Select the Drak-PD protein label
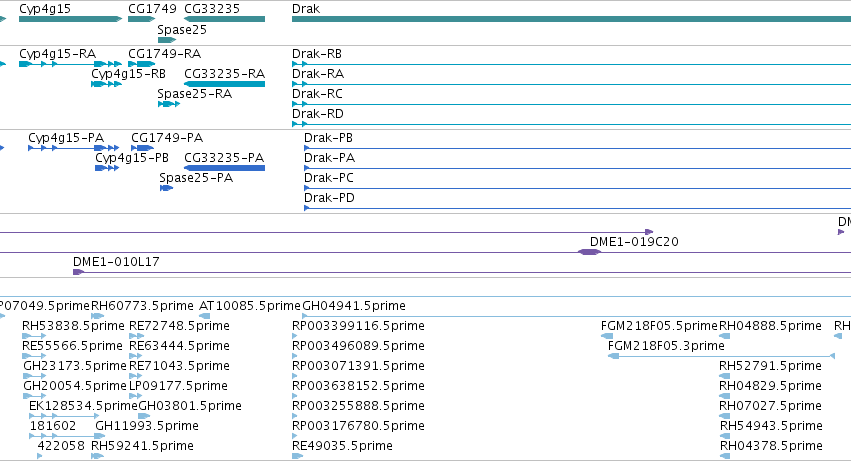The width and height of the screenshot is (851, 461). coord(329,198)
